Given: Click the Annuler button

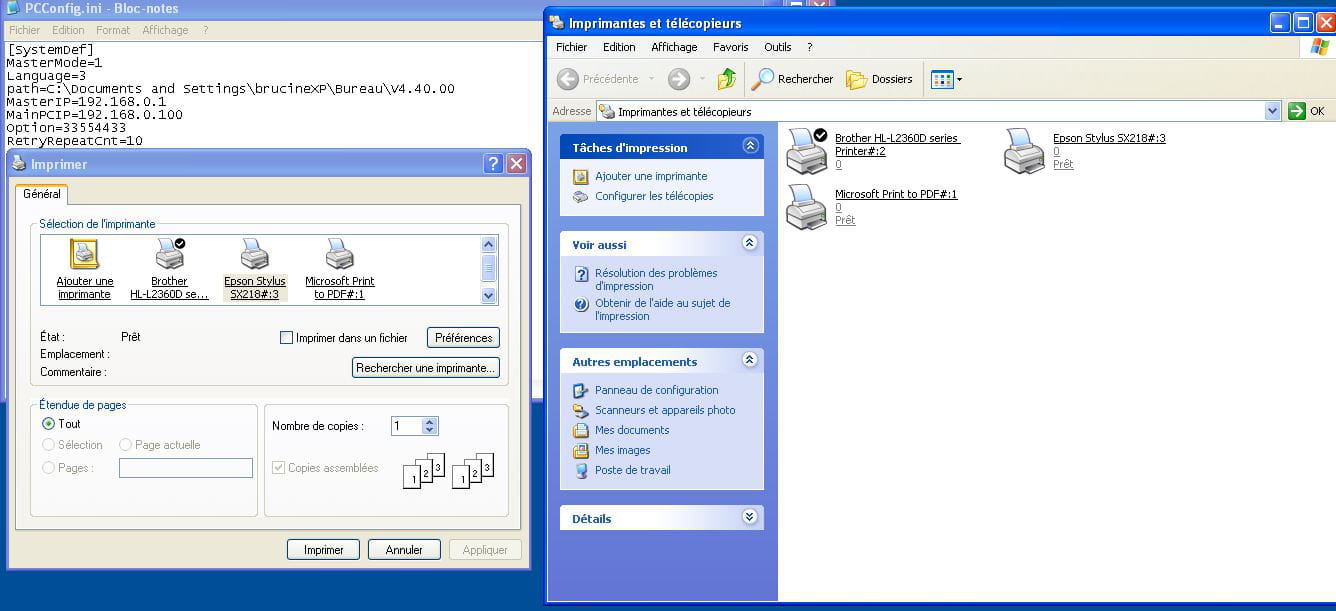Looking at the screenshot, I should click(x=404, y=550).
